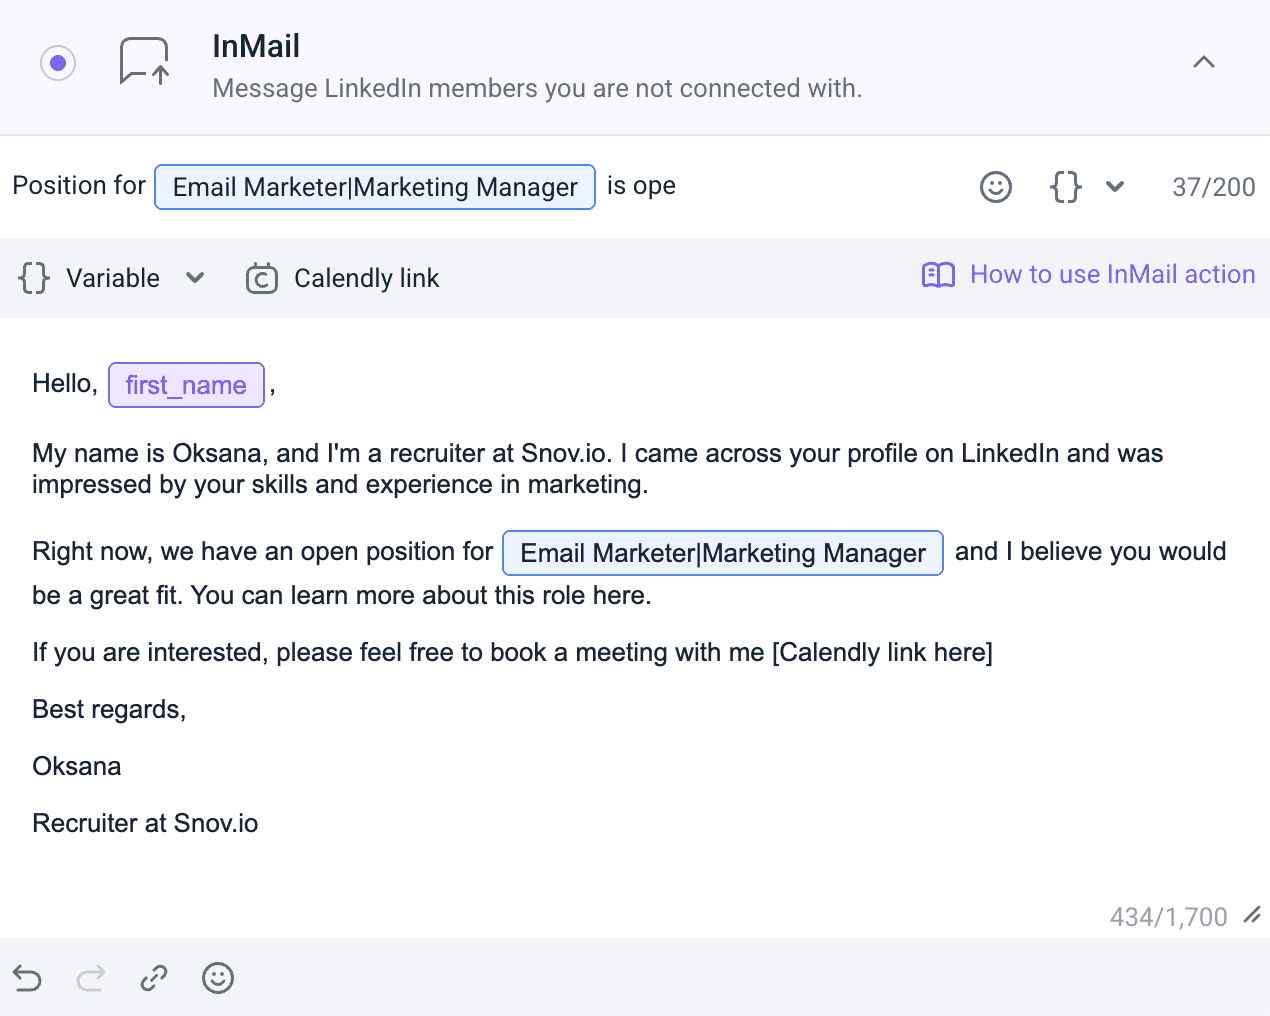
Task: Select job title variable in message body
Action: pos(722,553)
